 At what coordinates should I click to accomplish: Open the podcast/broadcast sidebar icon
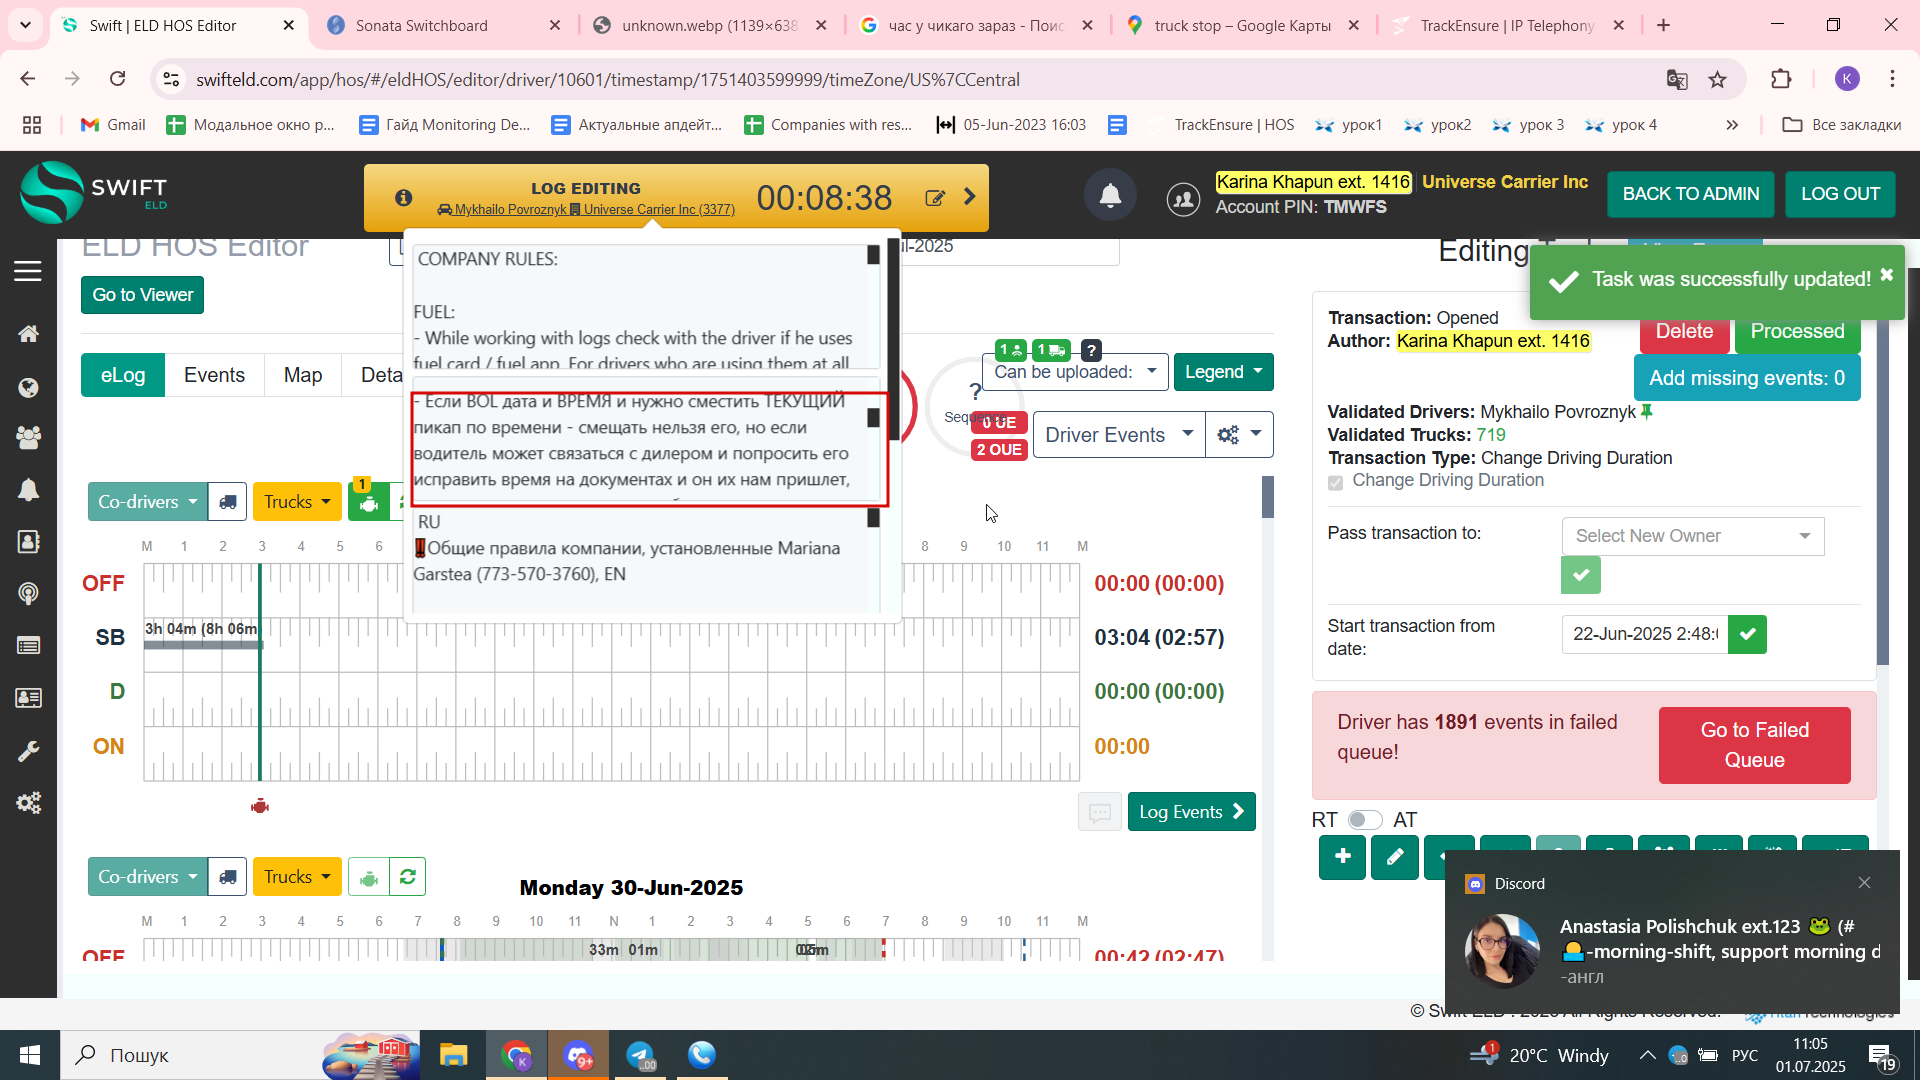(28, 594)
